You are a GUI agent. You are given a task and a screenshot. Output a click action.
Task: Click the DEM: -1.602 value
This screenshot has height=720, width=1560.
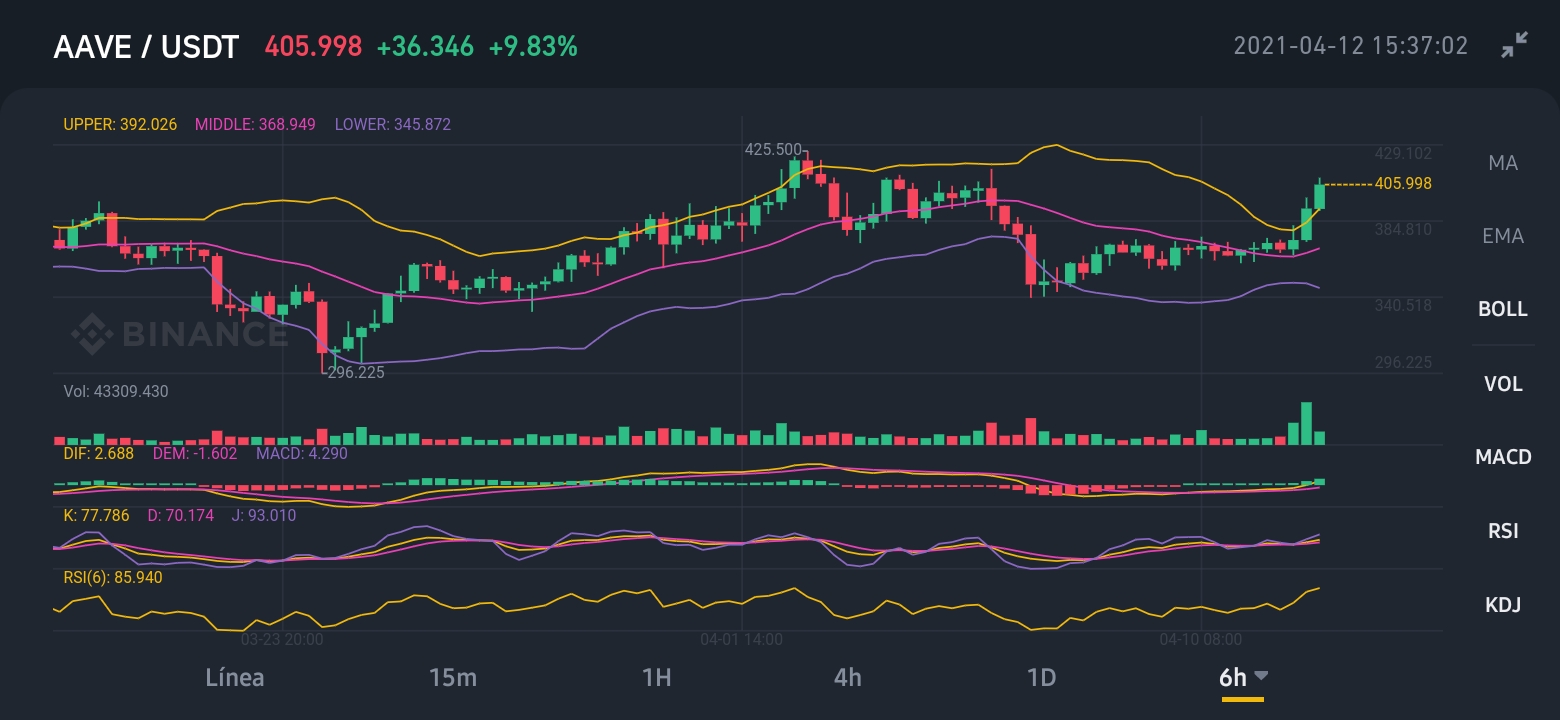pyautogui.click(x=195, y=454)
